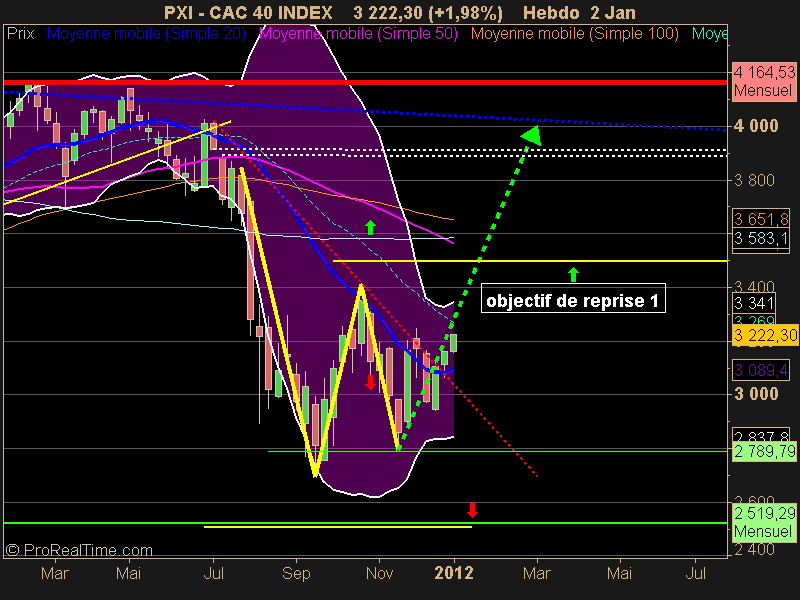Viewport: 800px width, 600px height.
Task: Click the '3 341' price tag
Action: [754, 303]
